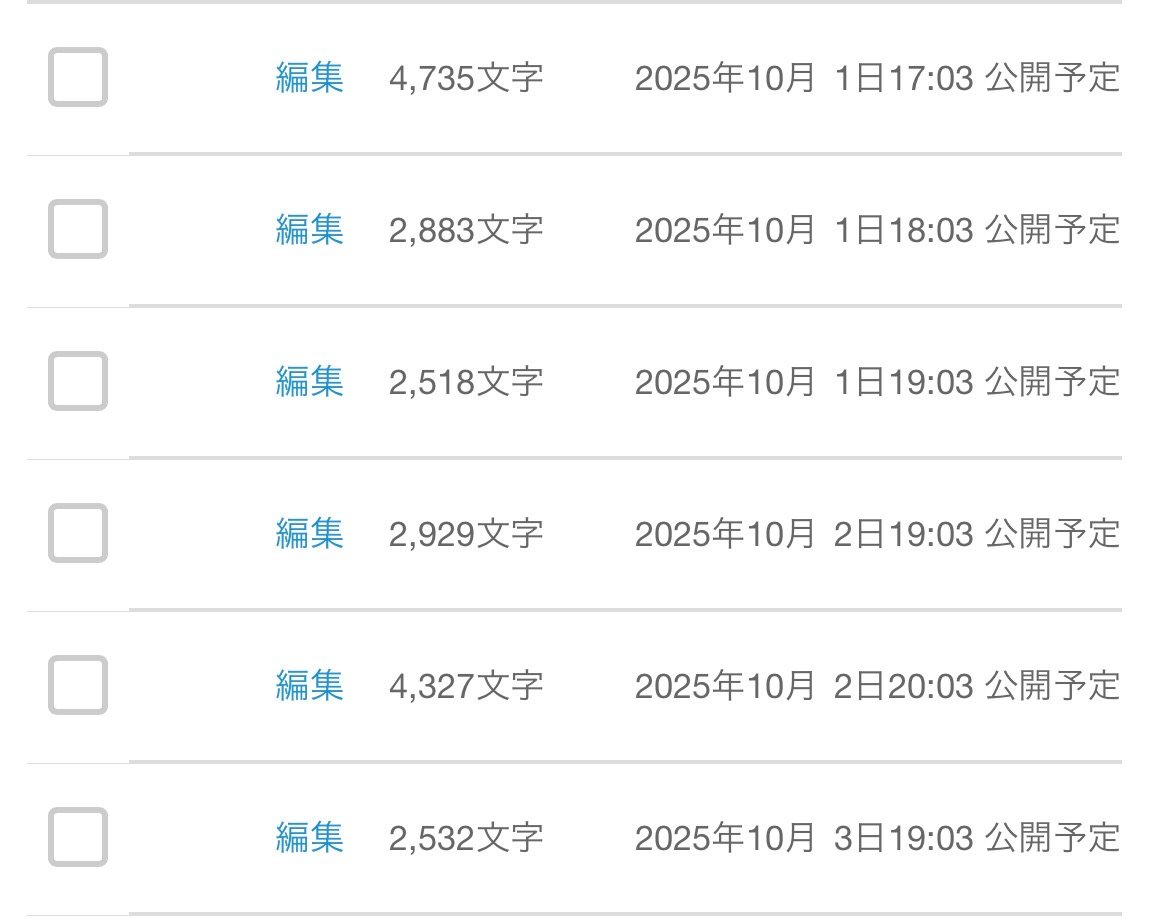Click the 10月2日19:03 公開予定 schedule
The width and height of the screenshot is (1170, 919).
(x=877, y=534)
